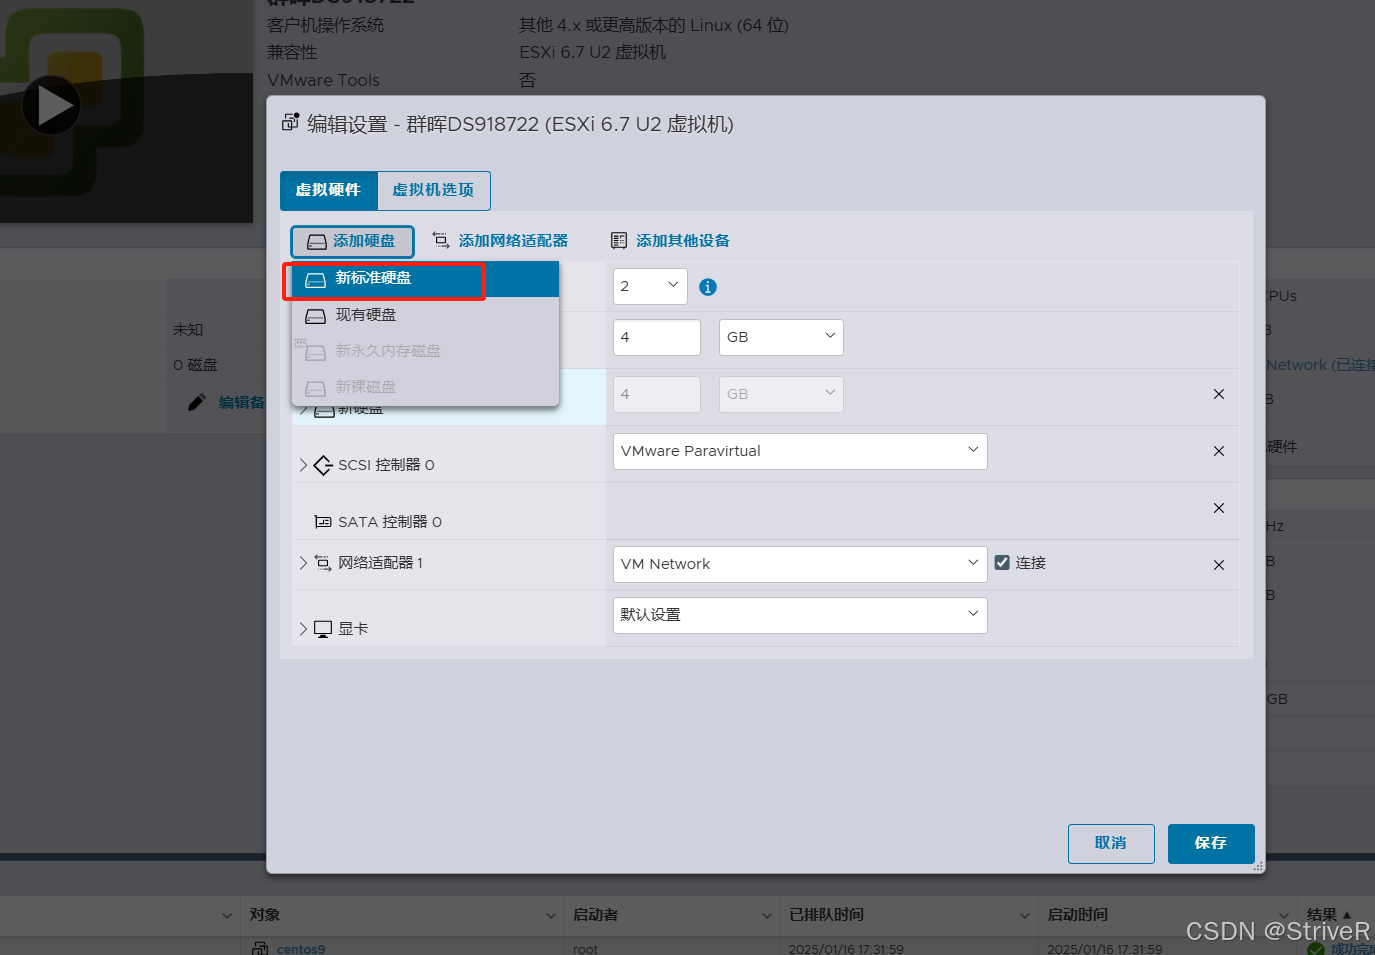
Task: Click the display card monitor icon
Action: pos(323,629)
